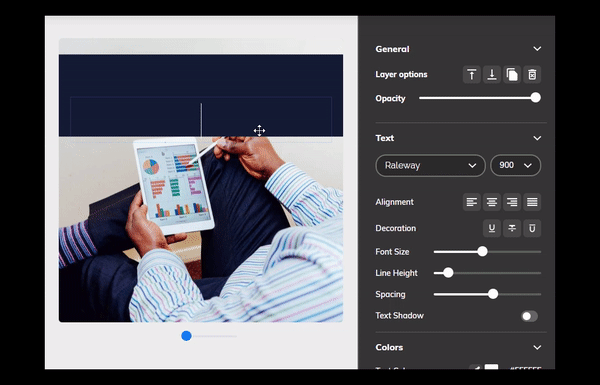Align text right
This screenshot has width=600, height=385.
pos(512,202)
